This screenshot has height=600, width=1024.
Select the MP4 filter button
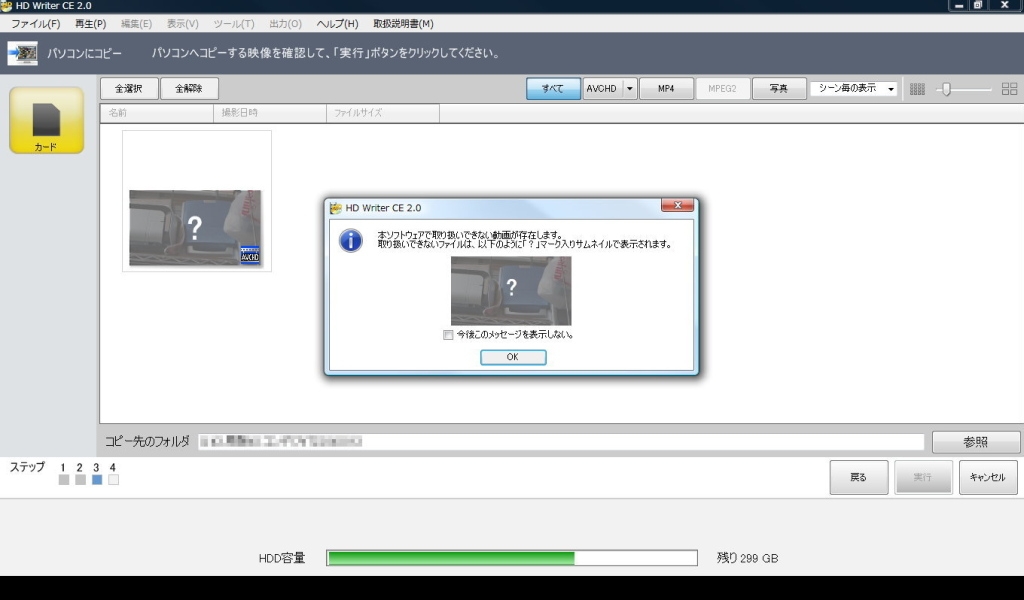[x=666, y=89]
